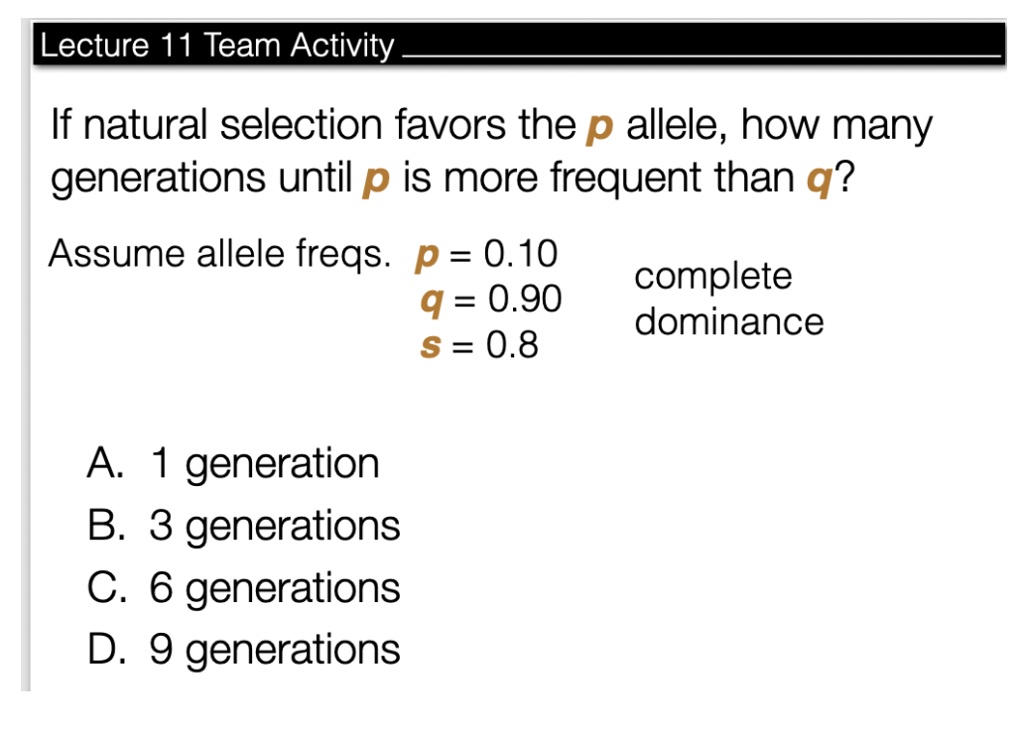Select answer C. 6 generations
The width and height of the screenshot is (1024, 734).
pos(243,588)
